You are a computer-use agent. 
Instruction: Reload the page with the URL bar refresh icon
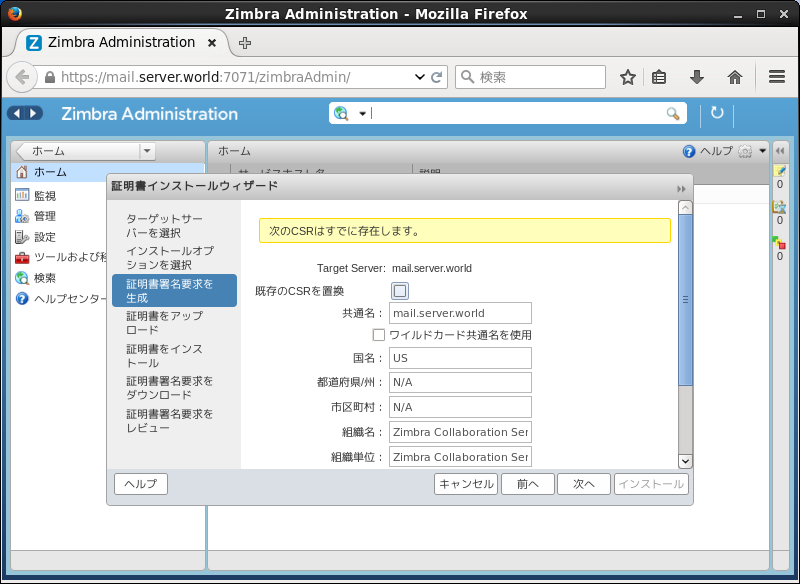click(437, 77)
